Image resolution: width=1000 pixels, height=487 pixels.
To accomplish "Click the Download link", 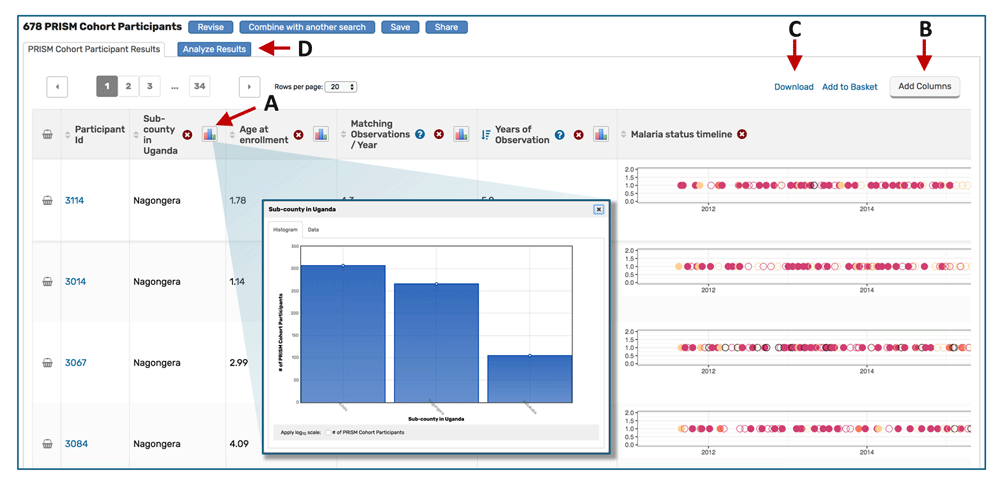I will coord(793,87).
